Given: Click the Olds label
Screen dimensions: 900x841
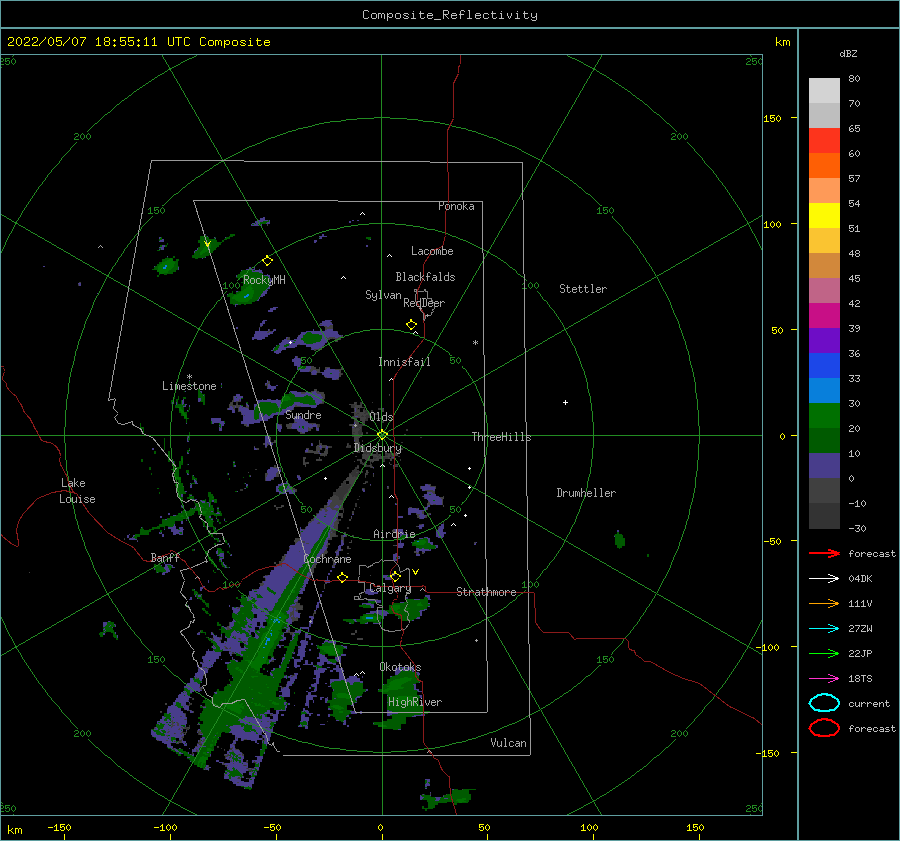Looking at the screenshot, I should point(381,417).
